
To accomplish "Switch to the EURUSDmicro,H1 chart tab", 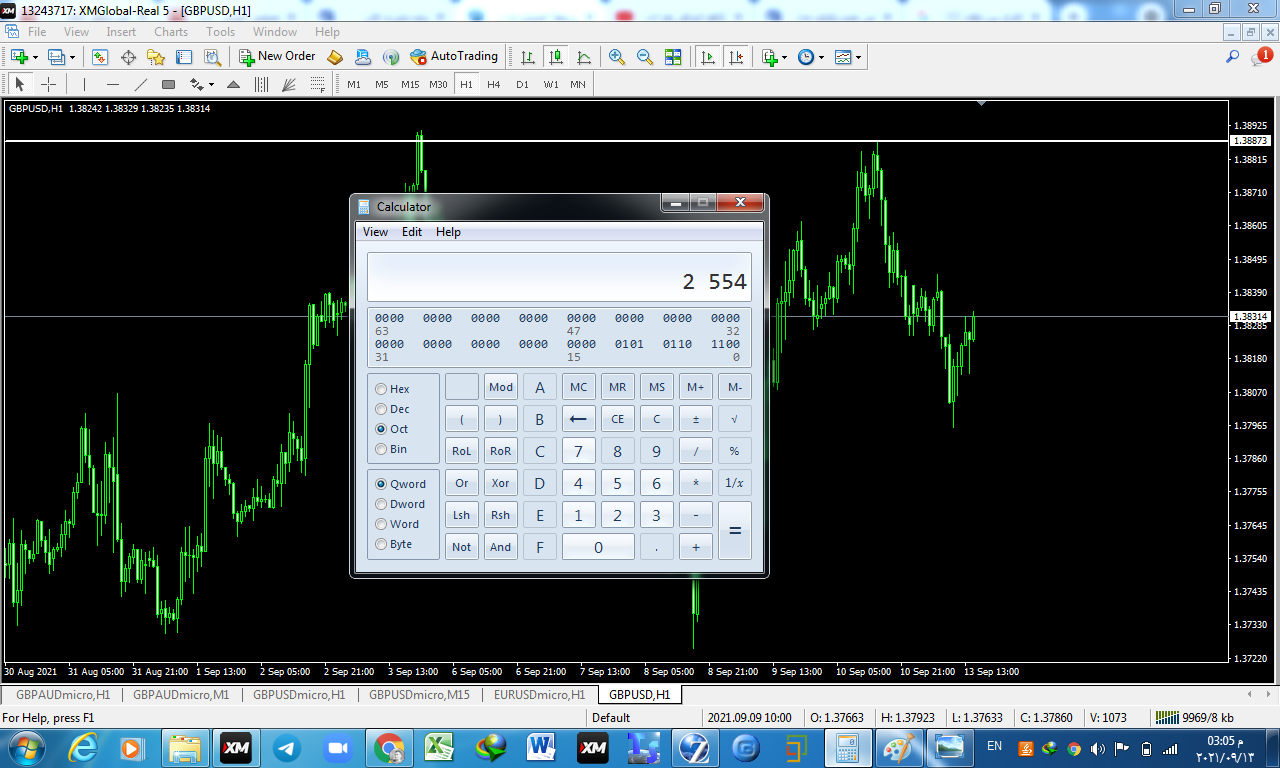I will click(x=539, y=694).
